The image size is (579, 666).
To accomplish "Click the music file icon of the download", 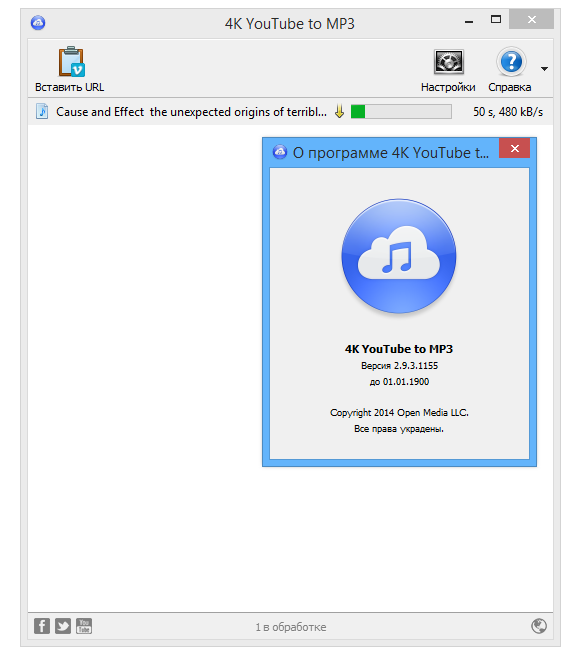I will (42, 111).
